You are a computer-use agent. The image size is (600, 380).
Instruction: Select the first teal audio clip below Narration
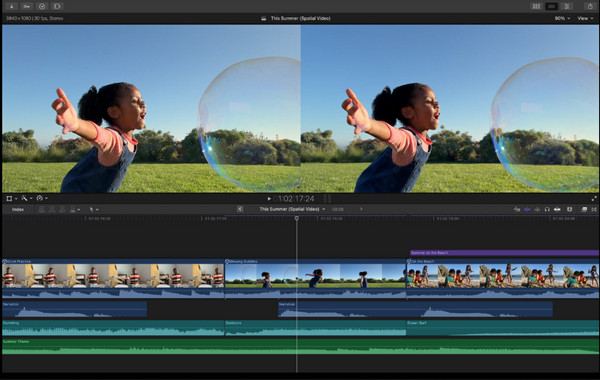coord(113,328)
